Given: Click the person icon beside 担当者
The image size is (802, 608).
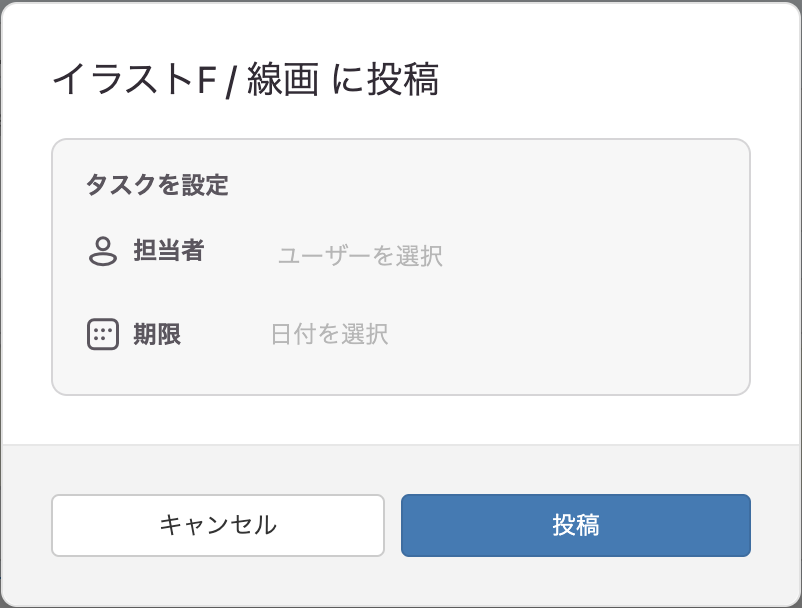Looking at the screenshot, I should pos(103,251).
